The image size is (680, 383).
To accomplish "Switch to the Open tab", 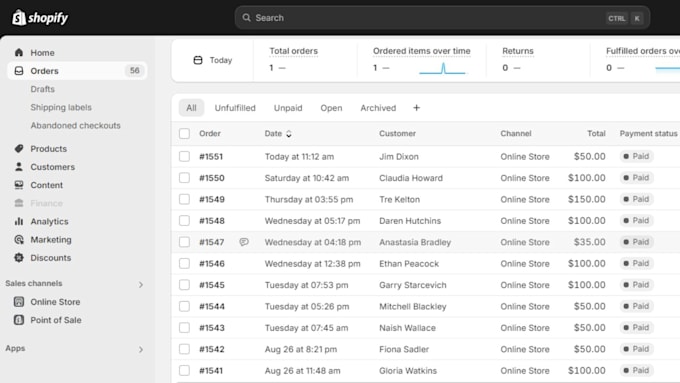I will click(331, 108).
